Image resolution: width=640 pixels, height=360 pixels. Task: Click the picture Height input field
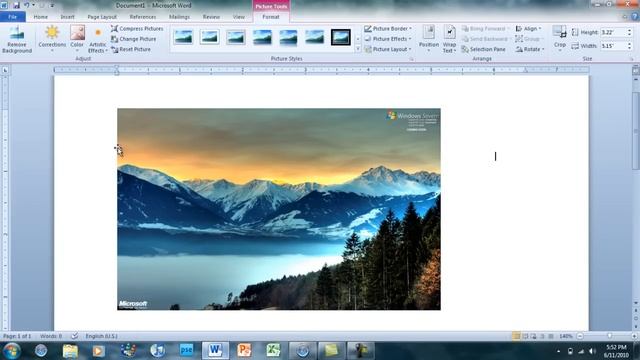tap(613, 32)
